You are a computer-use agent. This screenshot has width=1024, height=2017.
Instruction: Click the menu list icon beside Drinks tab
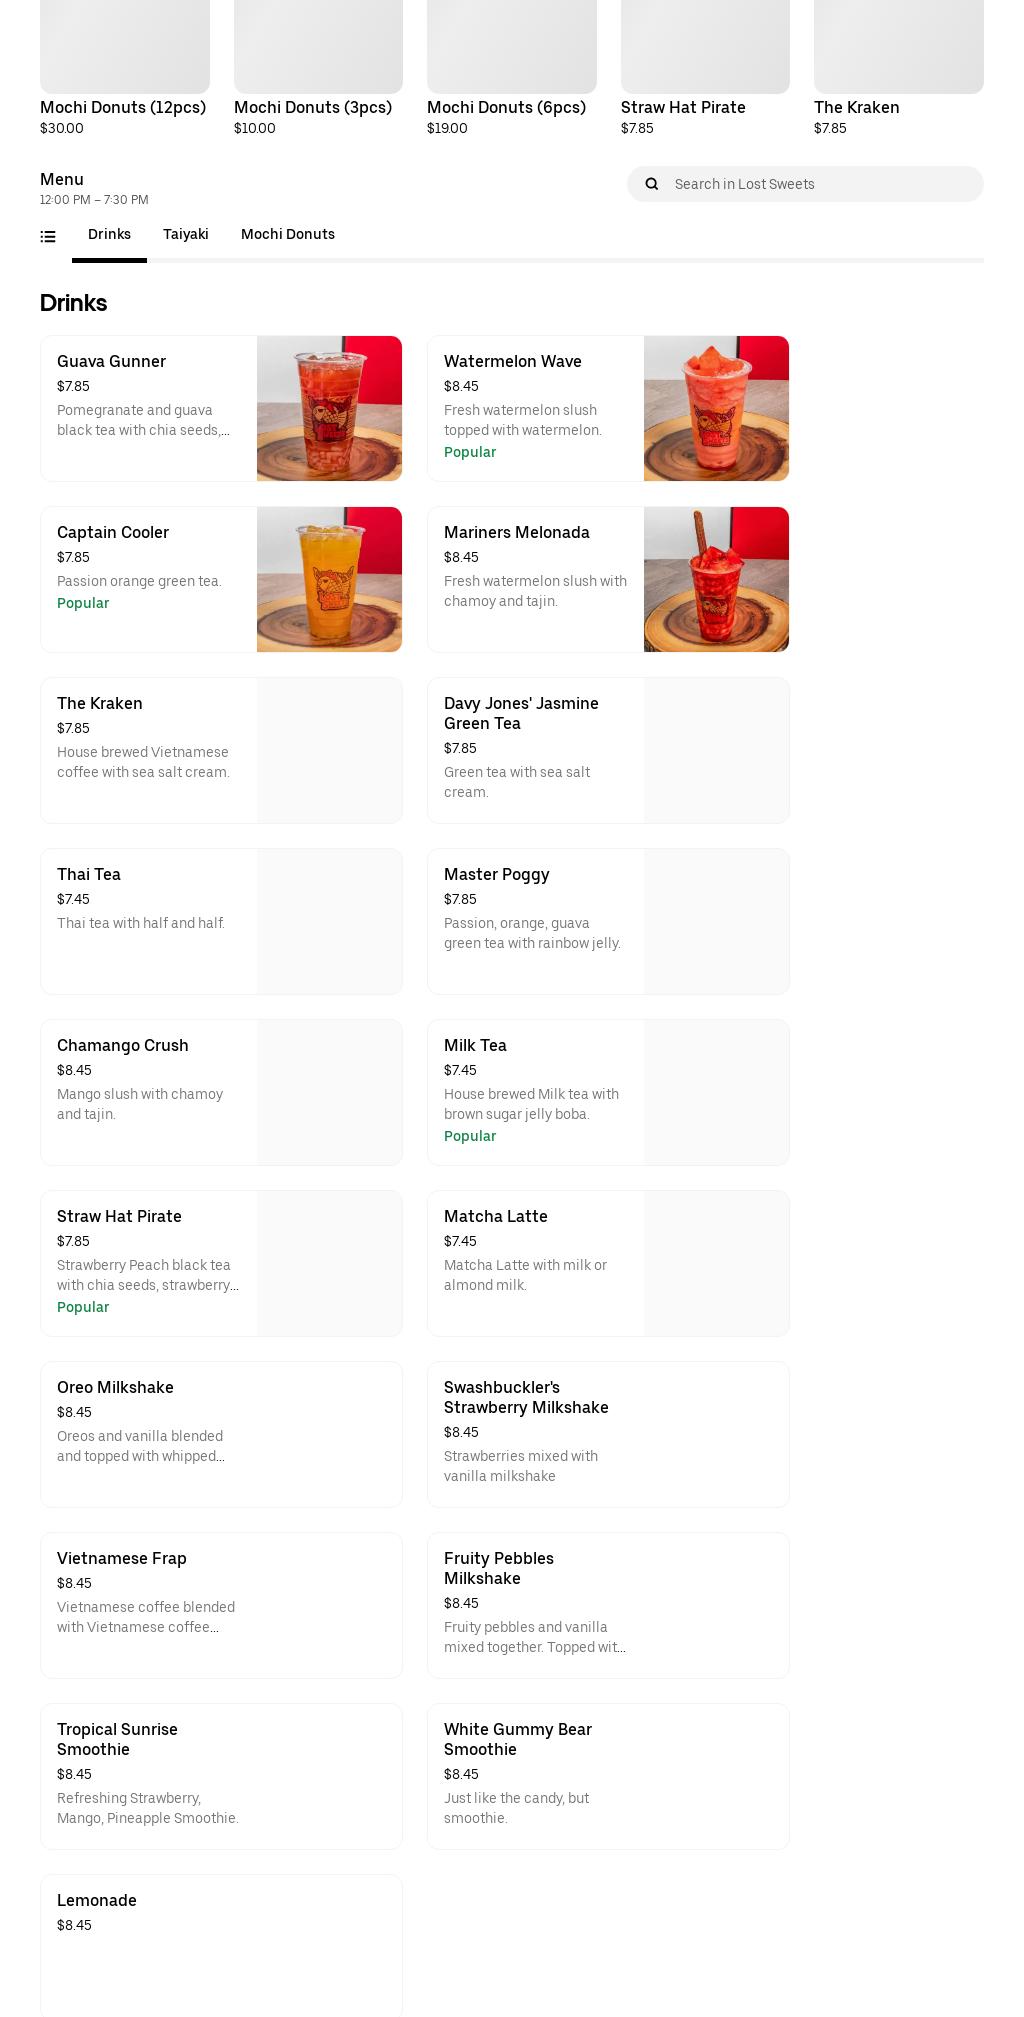point(48,236)
